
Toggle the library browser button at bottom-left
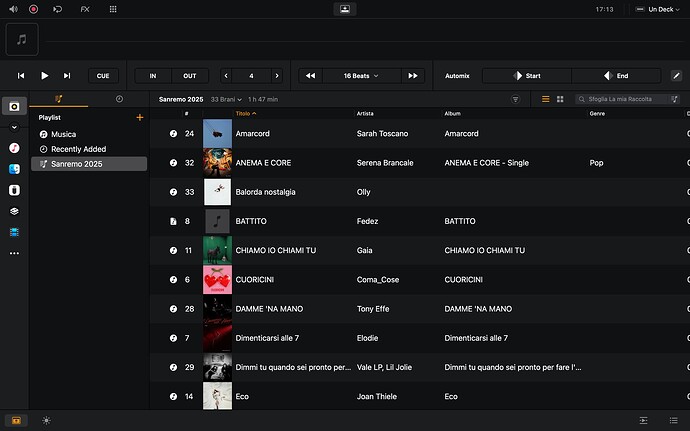(14, 421)
